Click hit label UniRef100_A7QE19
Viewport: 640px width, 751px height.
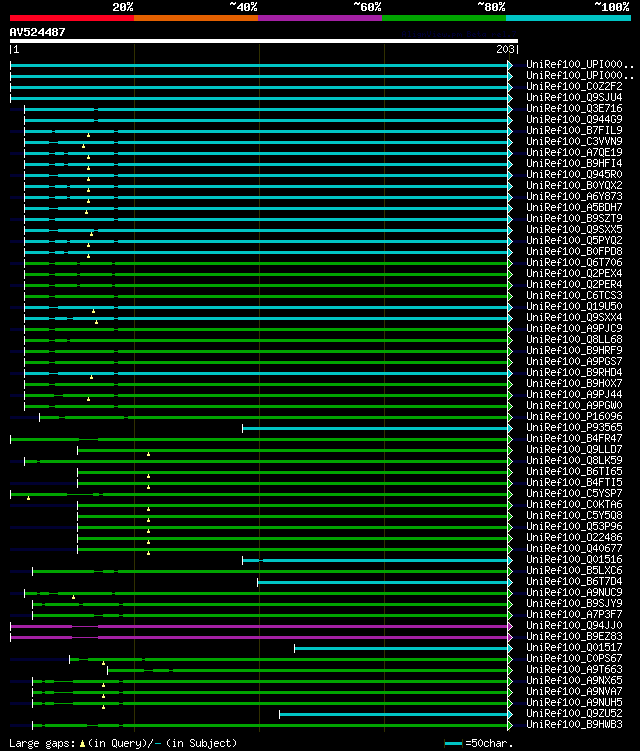tap(574, 152)
